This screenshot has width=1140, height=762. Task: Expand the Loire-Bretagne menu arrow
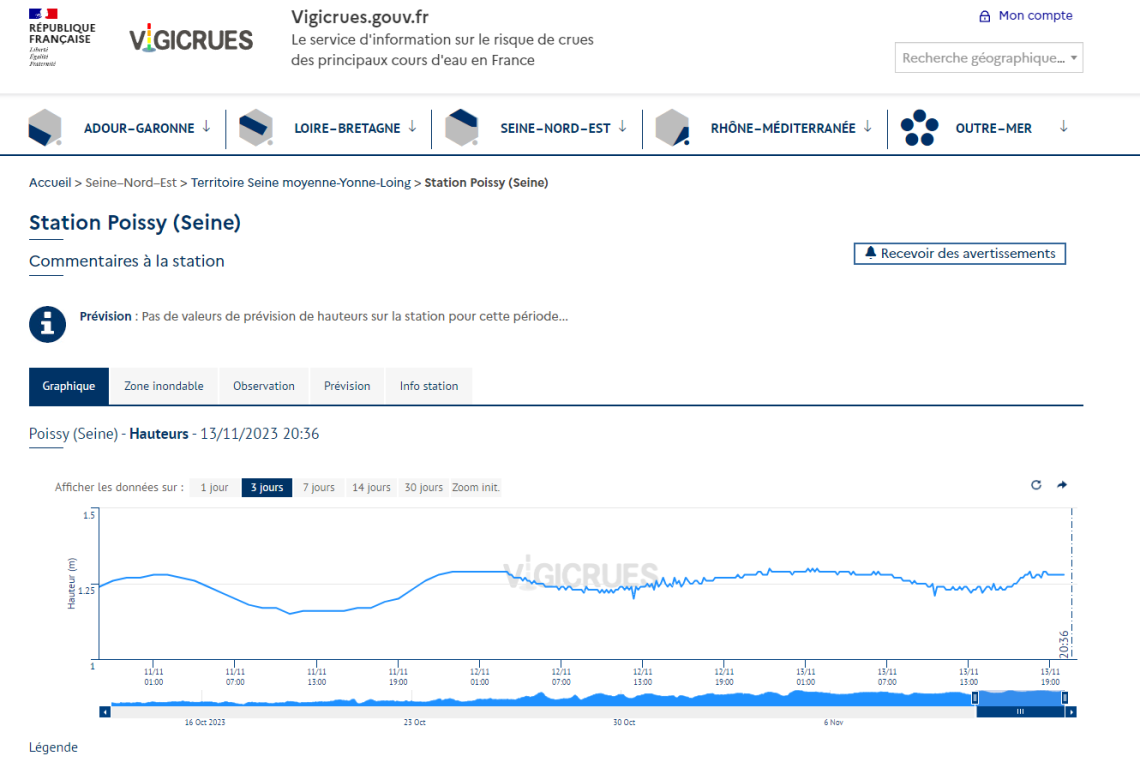(412, 127)
